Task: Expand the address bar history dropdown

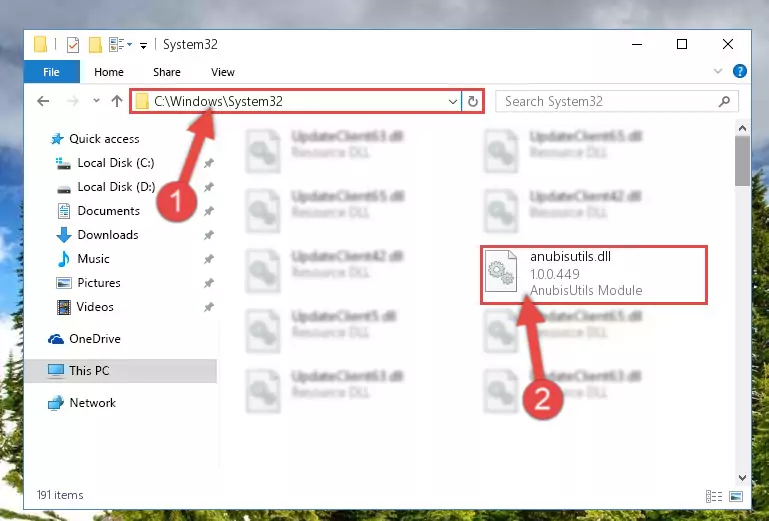Action: click(x=453, y=102)
